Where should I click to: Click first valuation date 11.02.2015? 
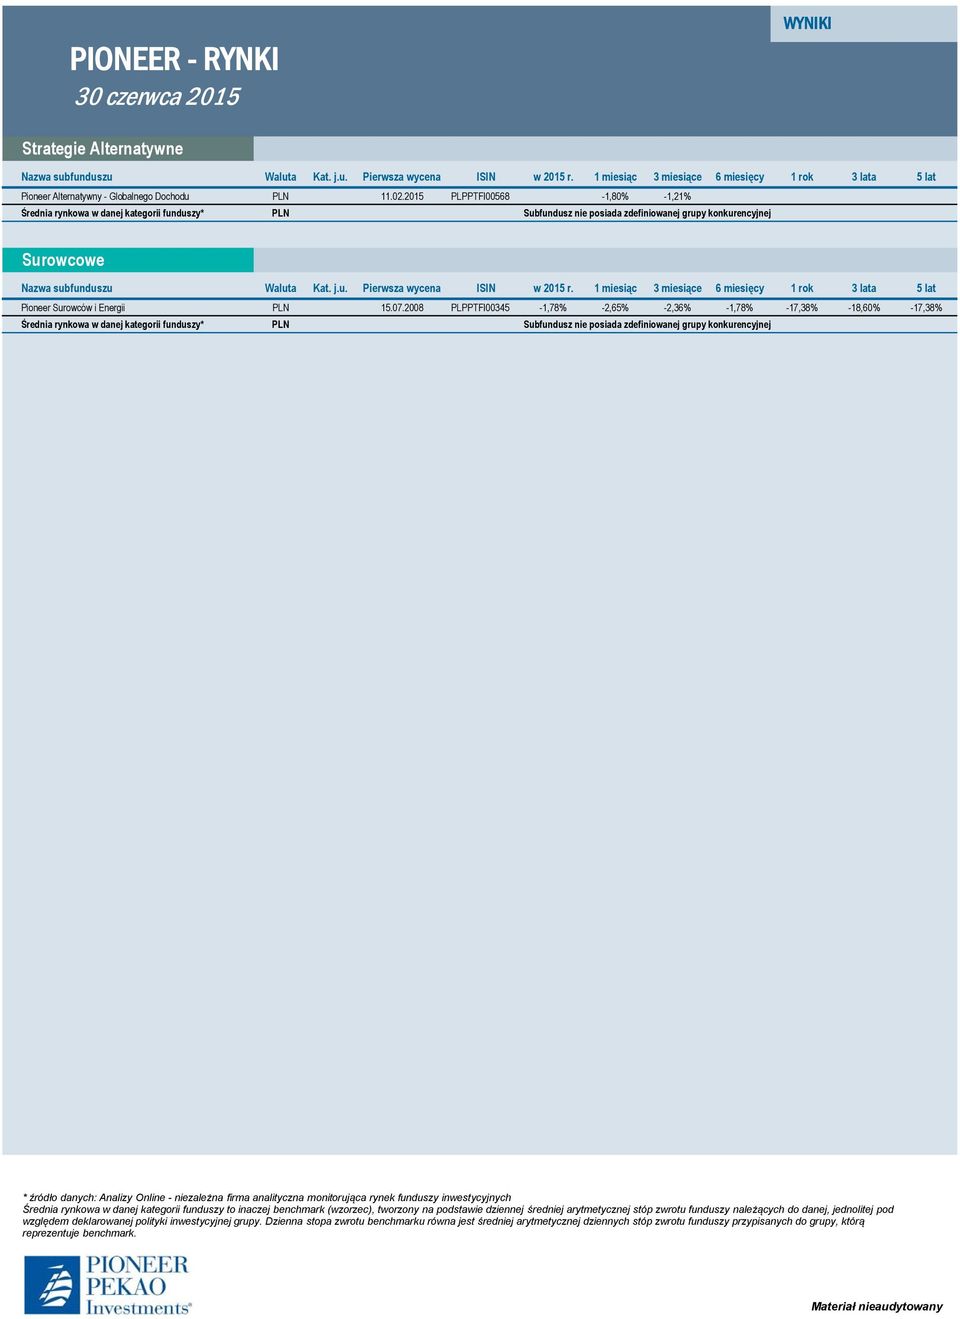coord(402,196)
